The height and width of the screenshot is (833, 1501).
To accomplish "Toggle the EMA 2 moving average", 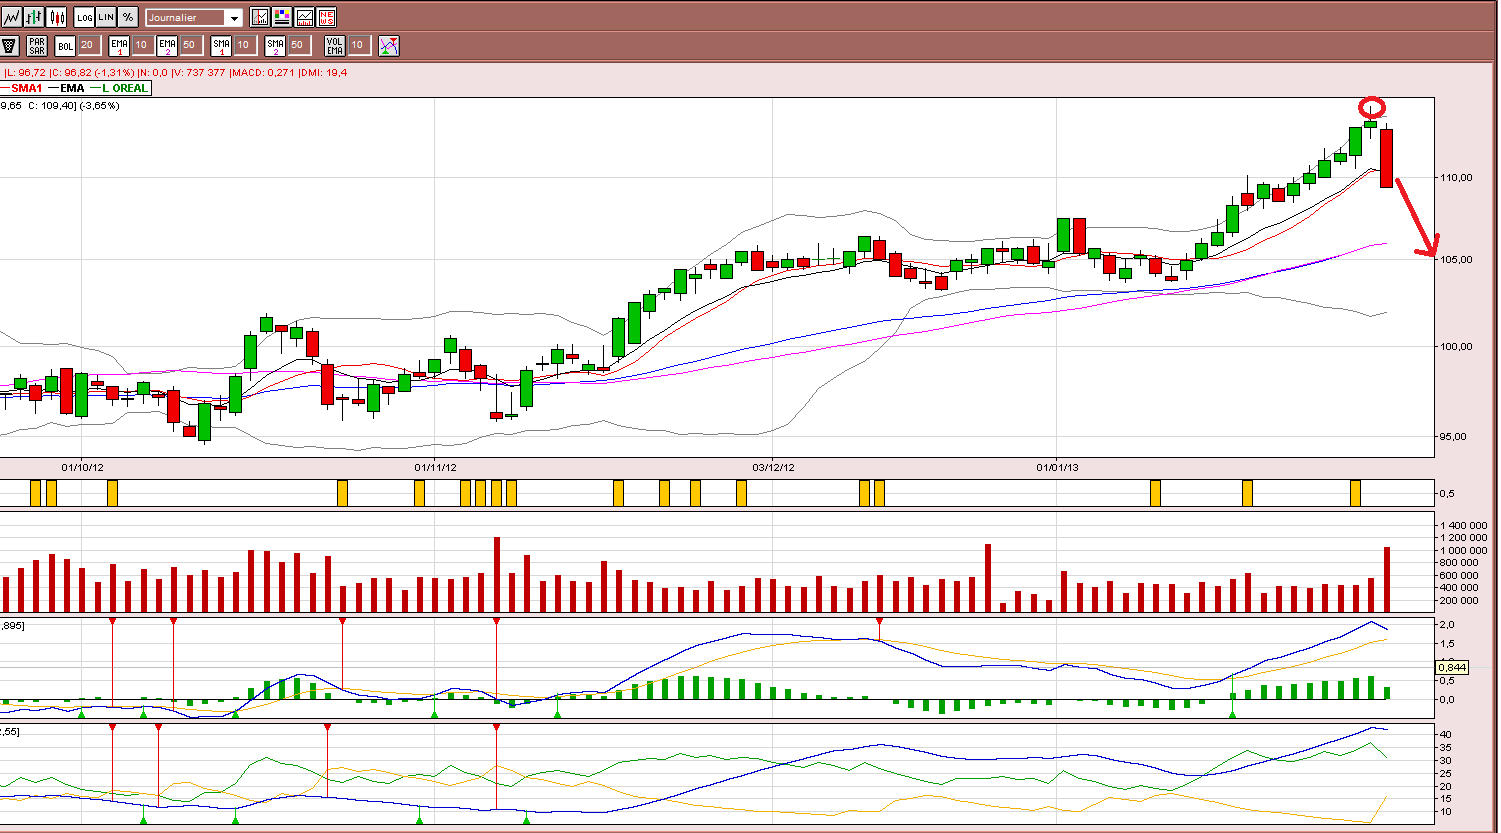I will click(167, 46).
